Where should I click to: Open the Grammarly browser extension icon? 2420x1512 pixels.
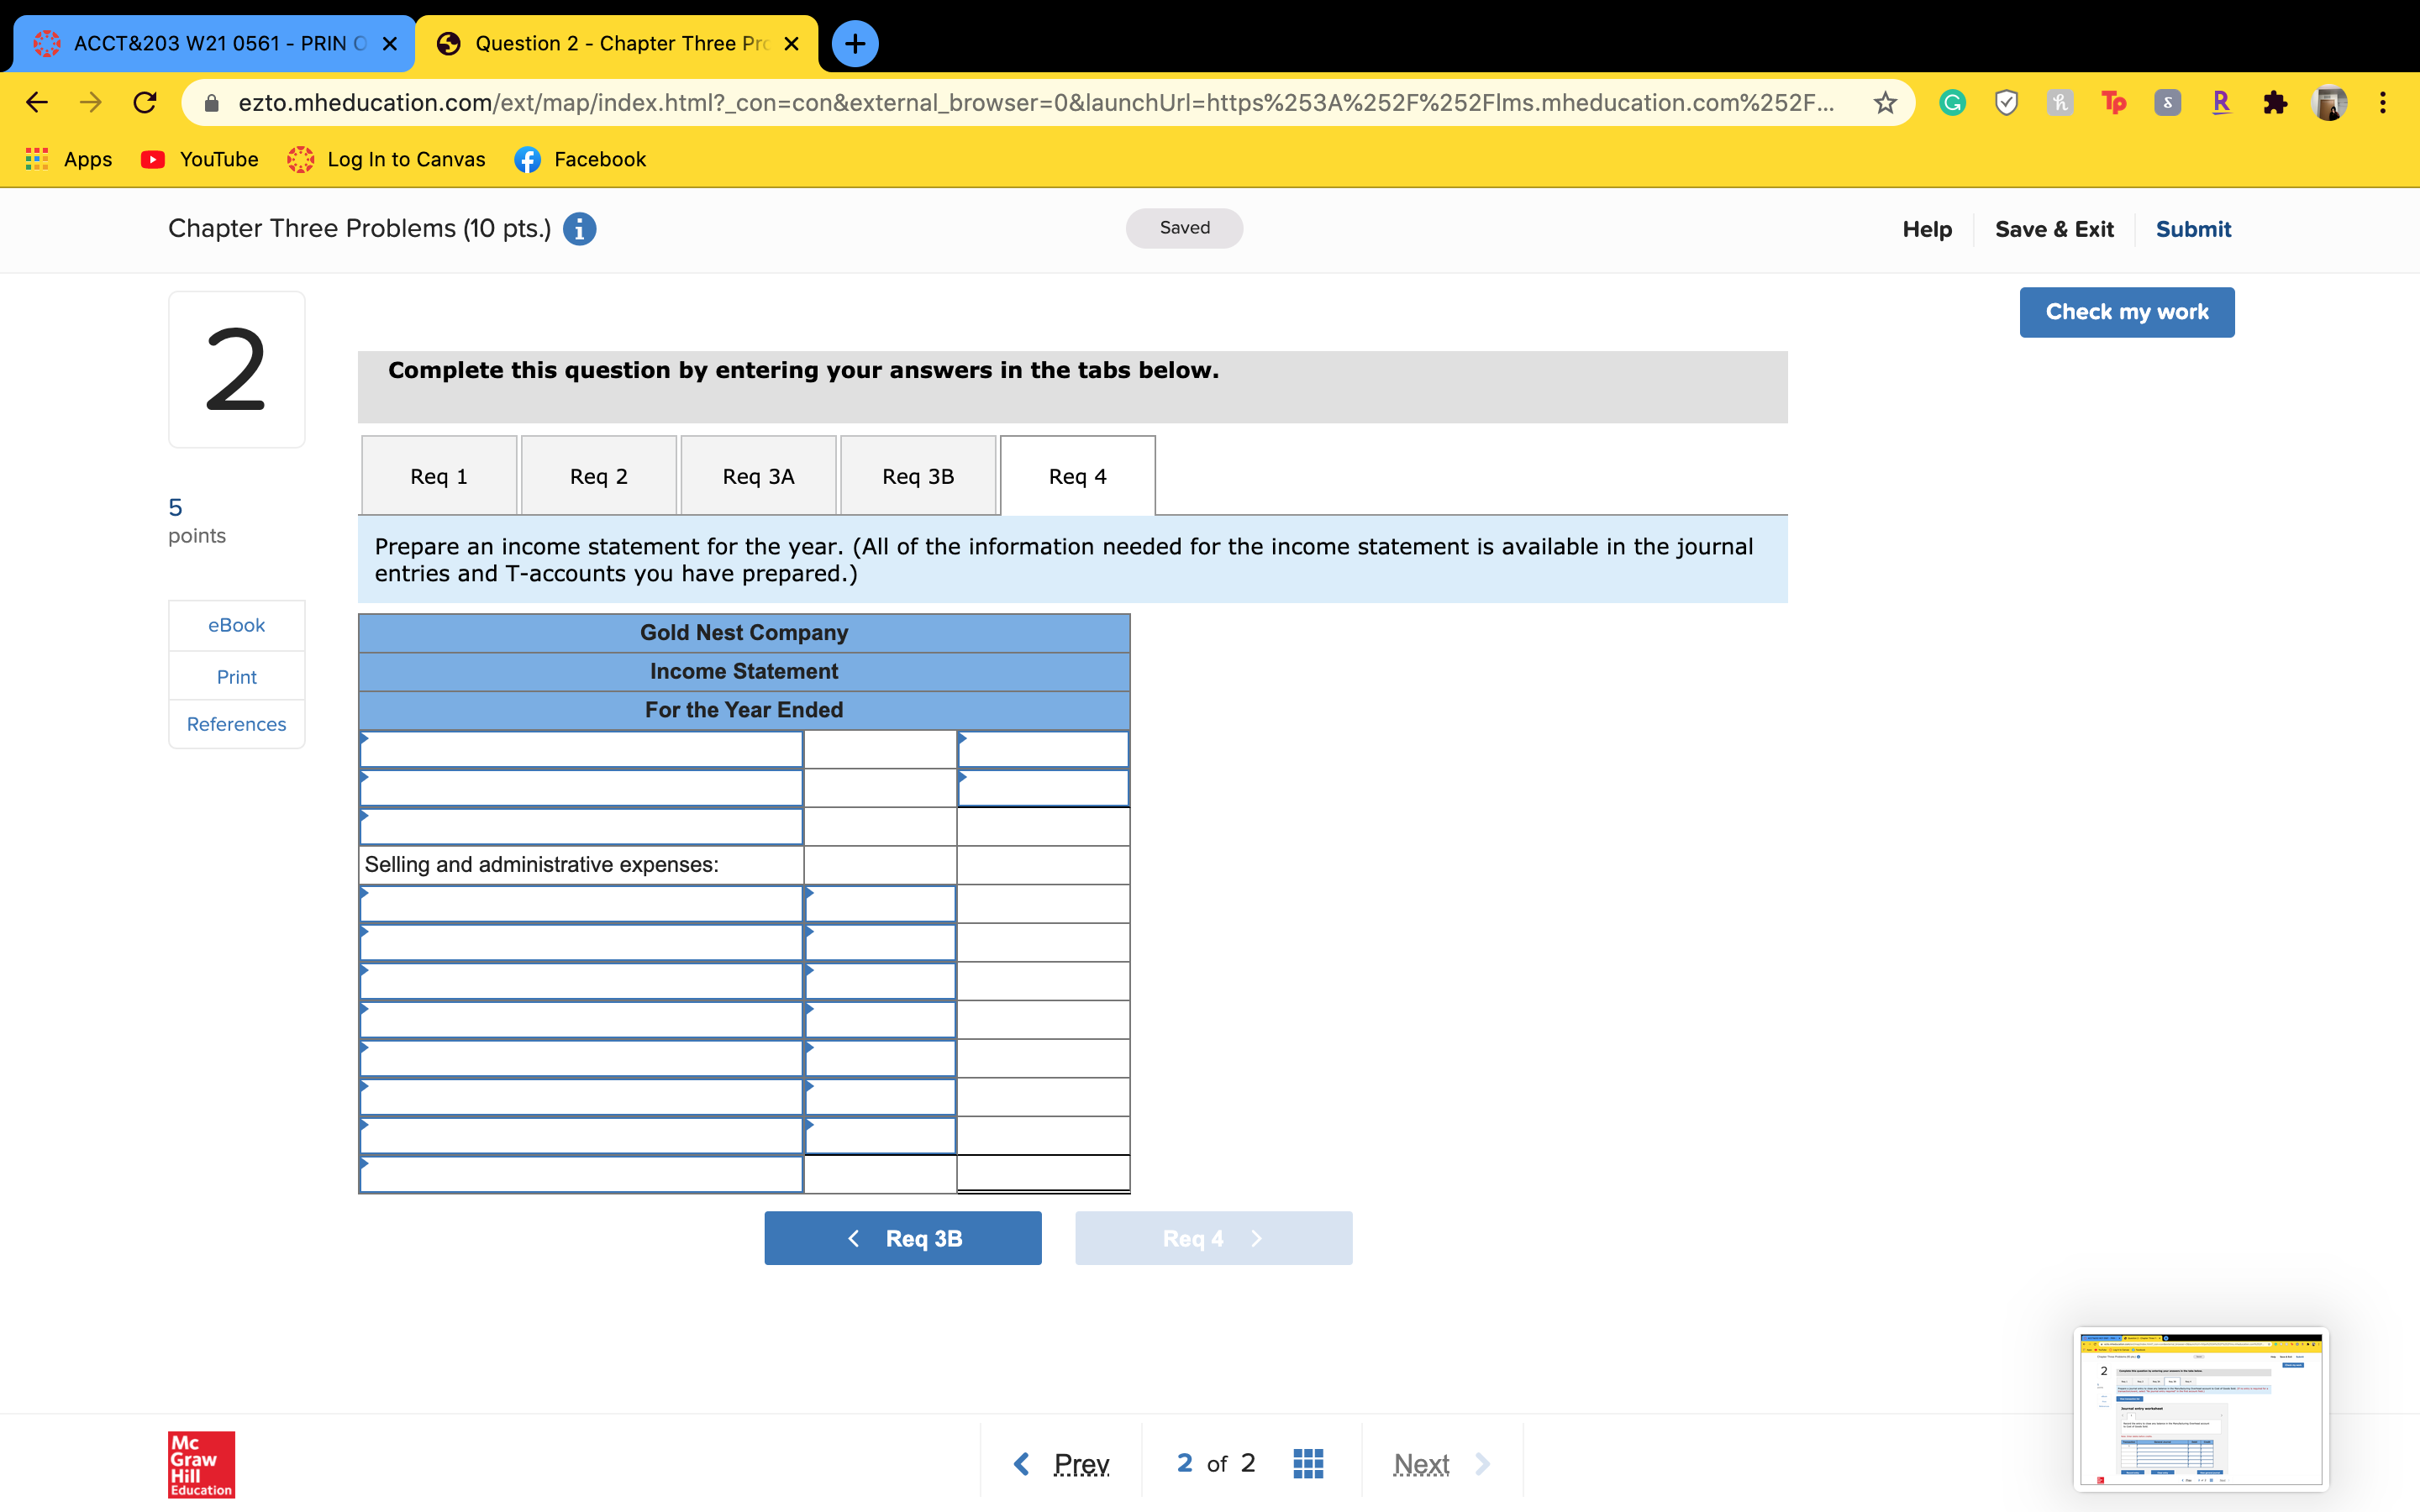pyautogui.click(x=1951, y=102)
